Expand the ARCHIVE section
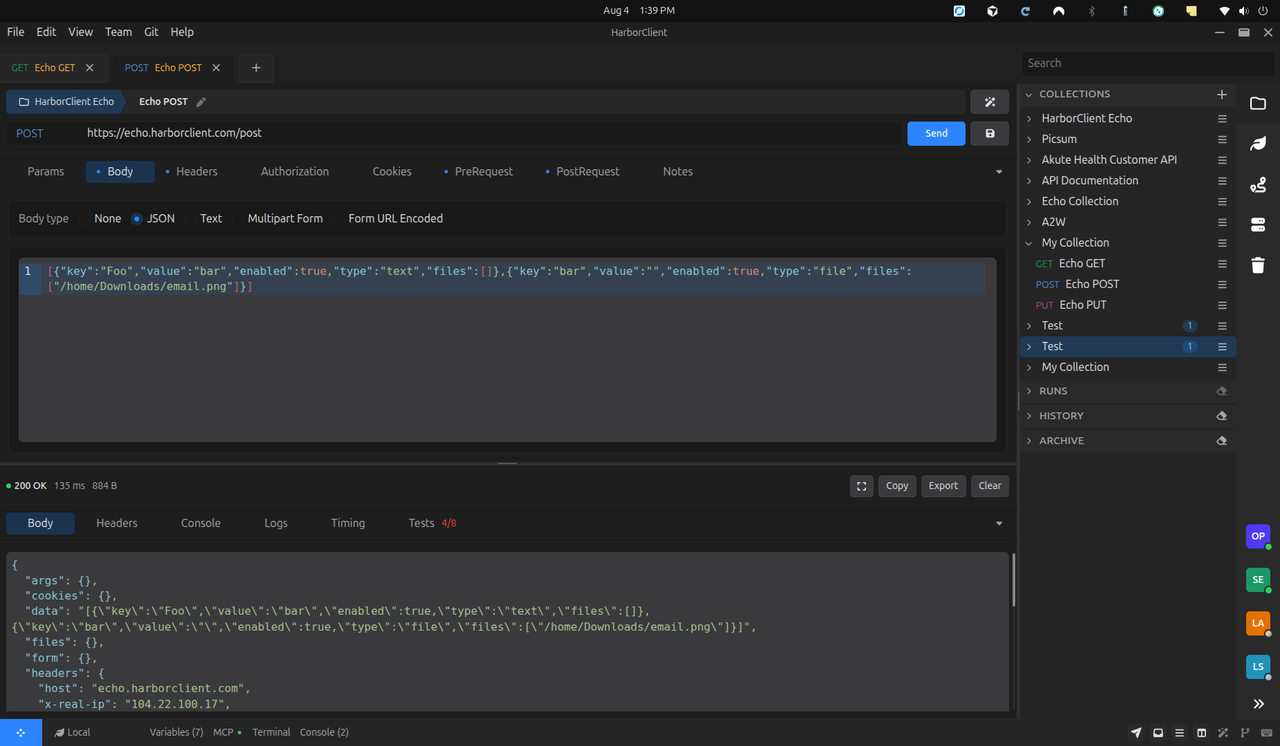The height and width of the screenshot is (746, 1280). (x=1029, y=441)
